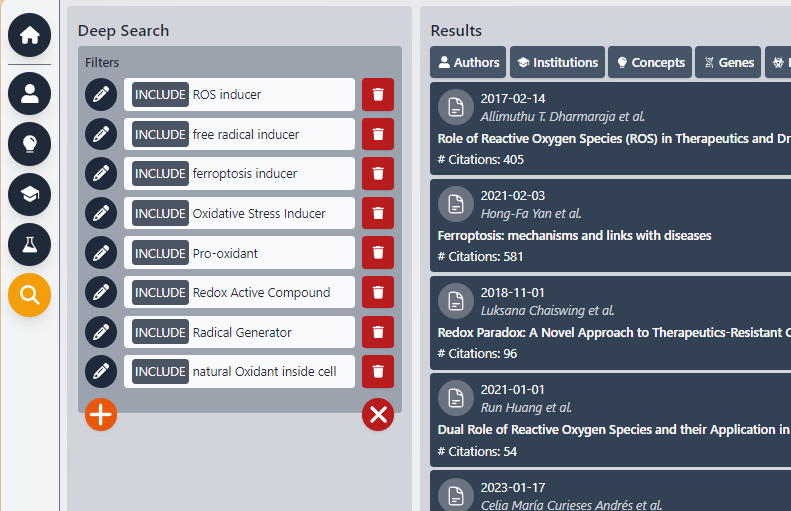Click author Hong-Fa Yan et al.
Image resolution: width=791 pixels, height=511 pixels.
pos(531,214)
